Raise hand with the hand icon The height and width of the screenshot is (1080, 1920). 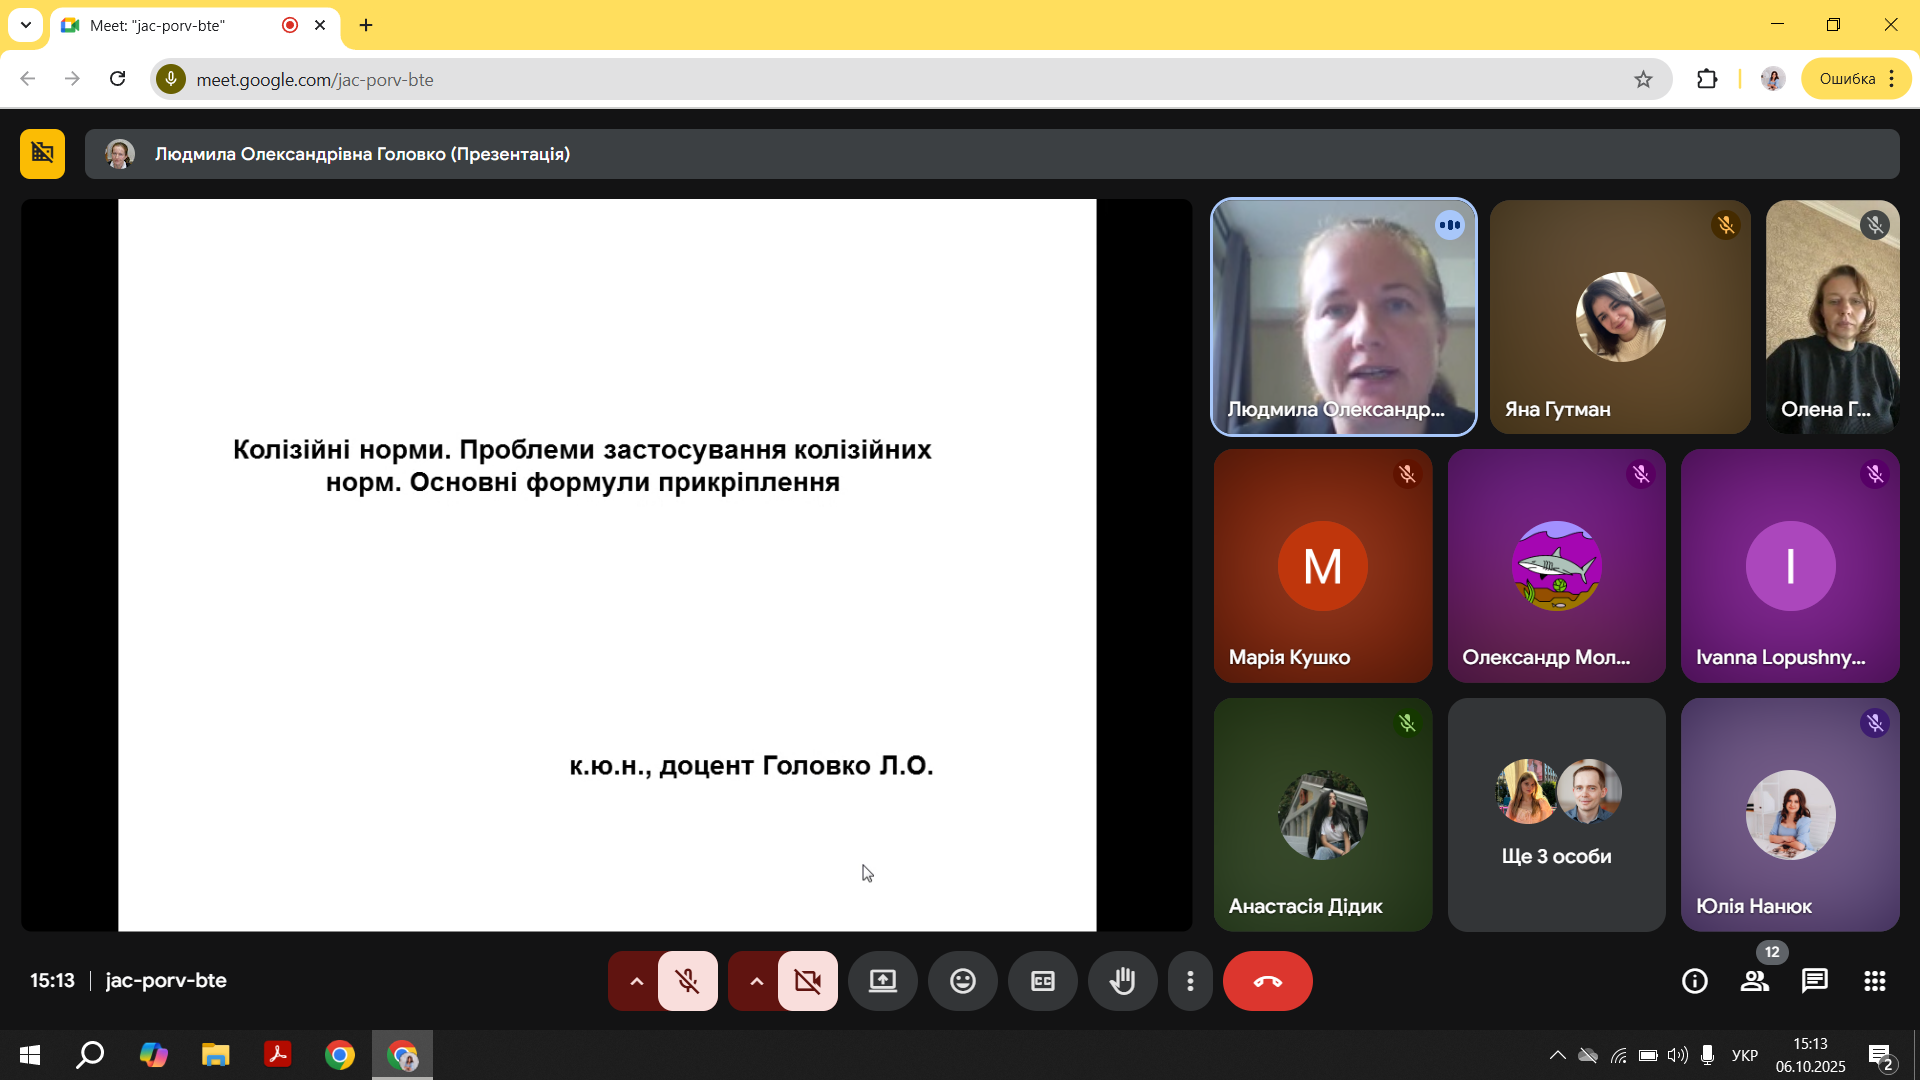[x=1122, y=981]
